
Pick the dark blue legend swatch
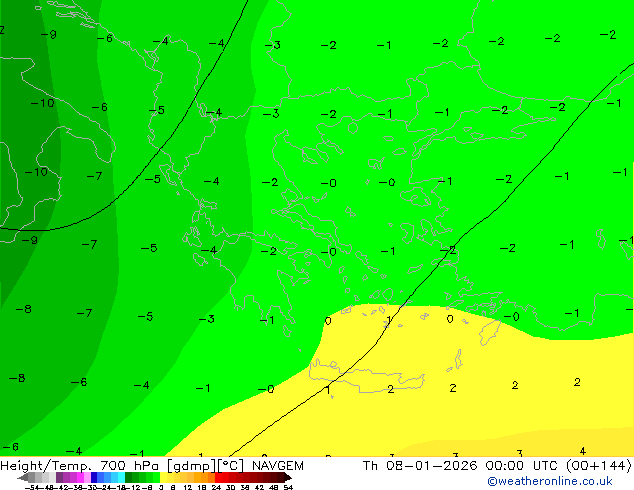(94, 477)
